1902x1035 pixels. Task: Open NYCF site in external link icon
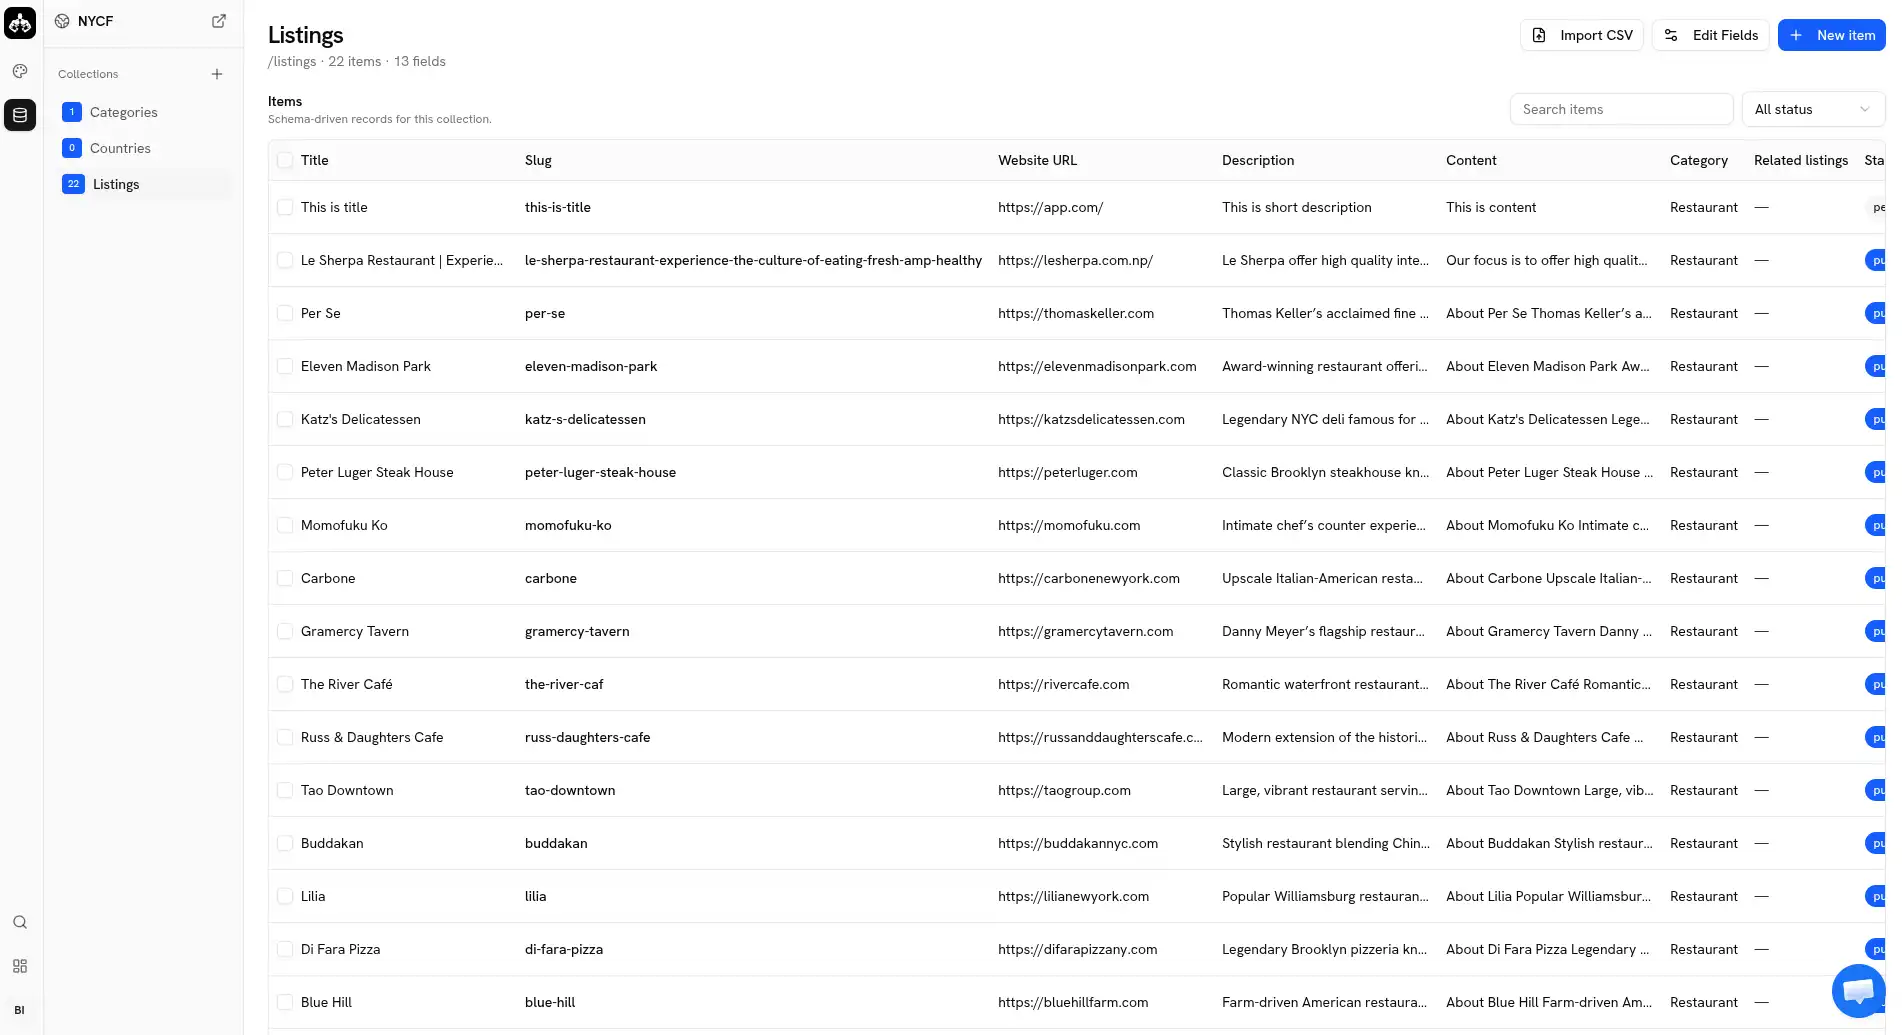coord(219,21)
